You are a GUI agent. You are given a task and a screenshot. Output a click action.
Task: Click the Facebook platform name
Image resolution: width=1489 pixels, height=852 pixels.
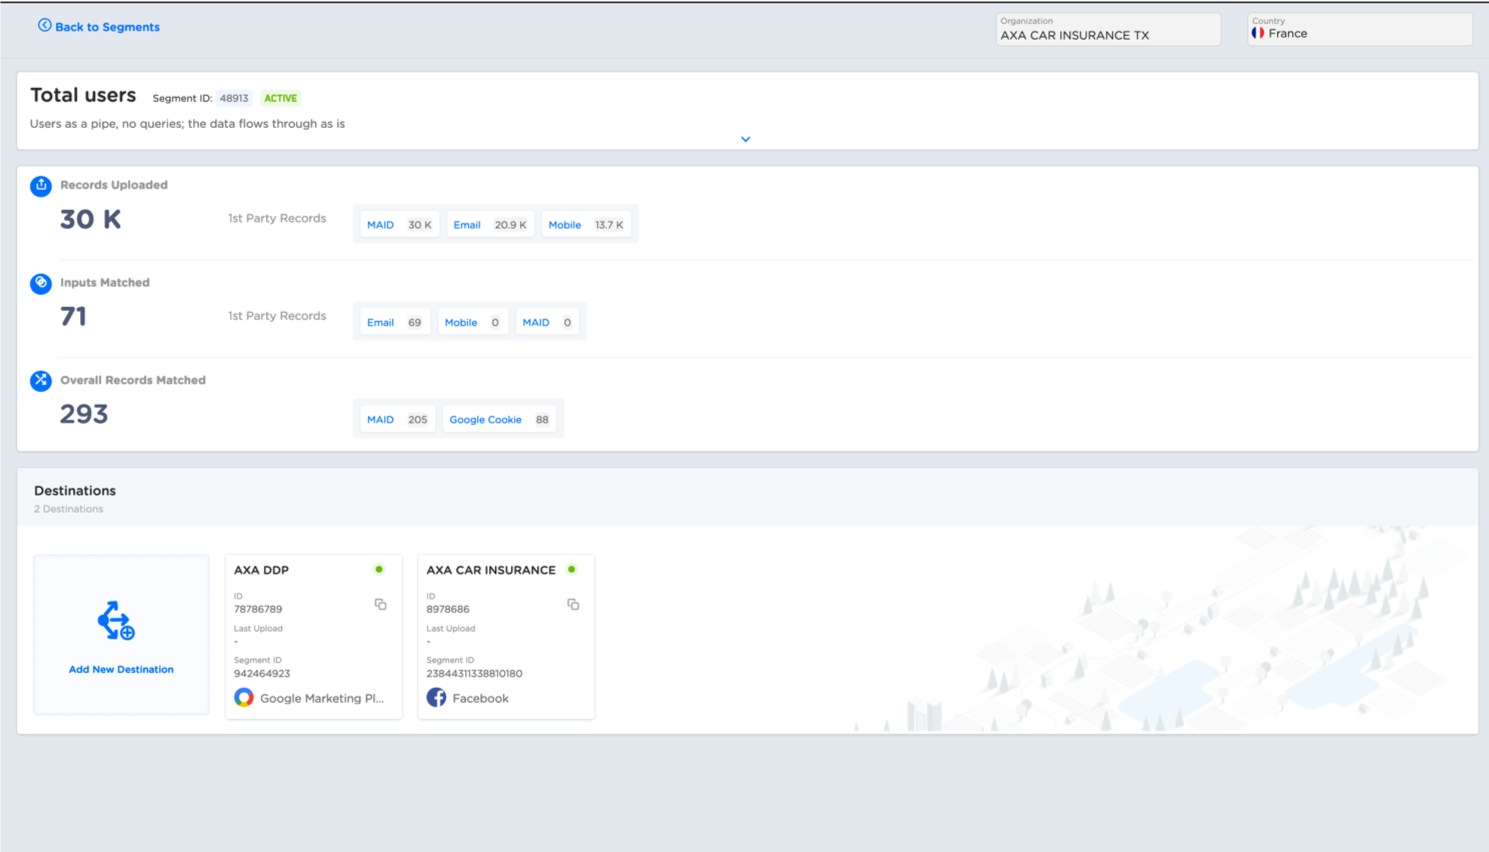[x=480, y=699]
